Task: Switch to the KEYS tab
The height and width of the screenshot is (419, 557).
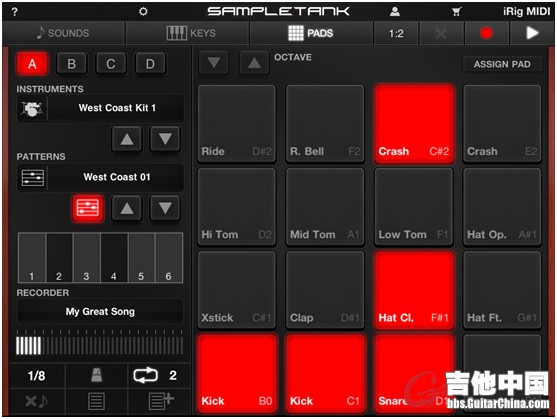Action: (x=188, y=33)
